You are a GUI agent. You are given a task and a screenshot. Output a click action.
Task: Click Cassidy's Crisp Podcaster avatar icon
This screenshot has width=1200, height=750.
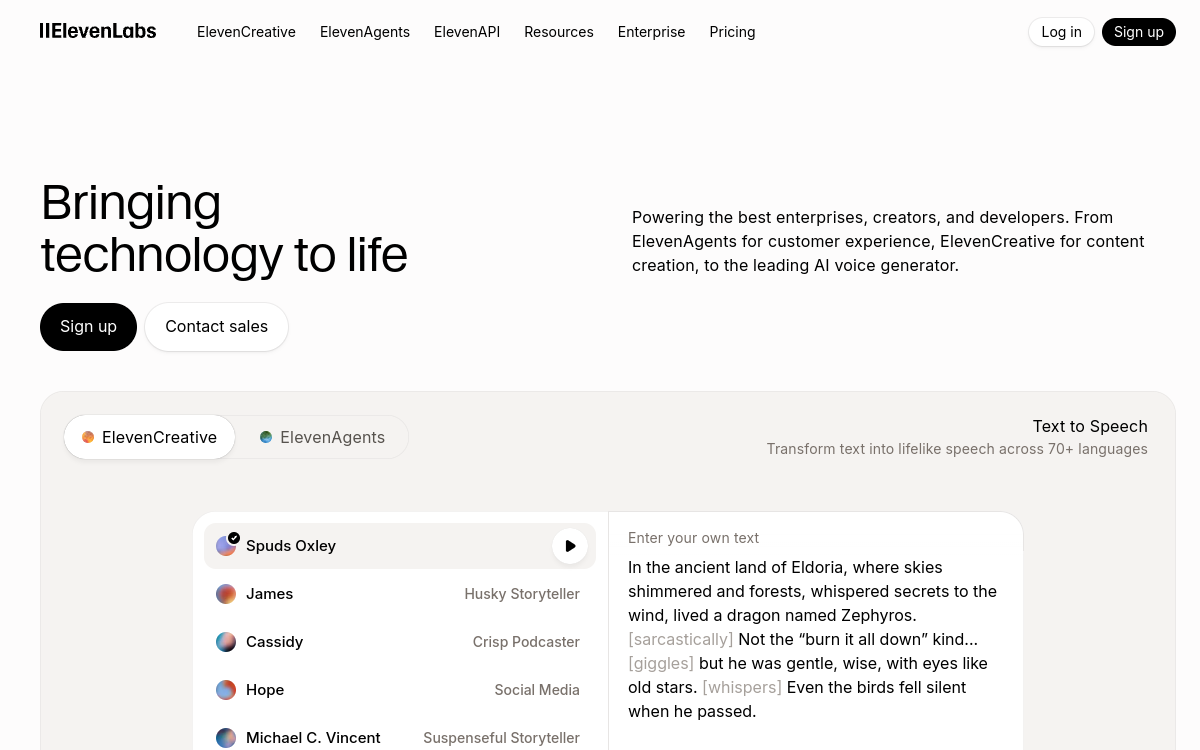[226, 642]
